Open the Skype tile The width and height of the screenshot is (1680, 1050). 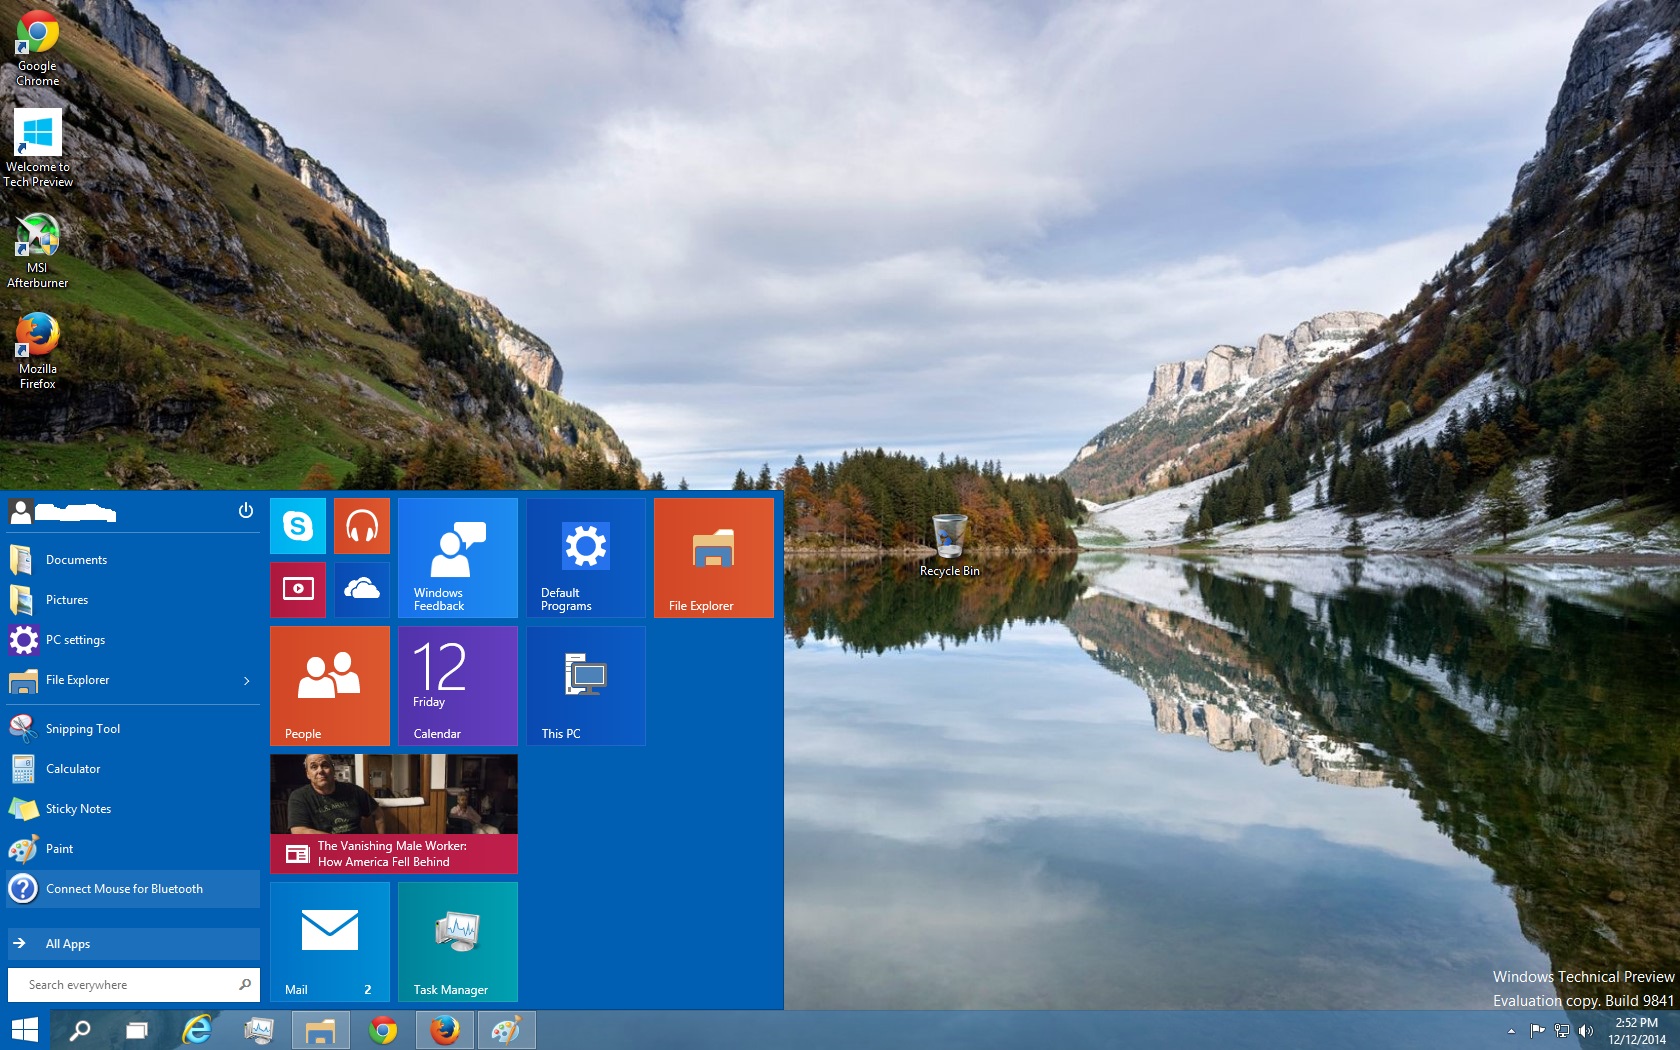(298, 526)
